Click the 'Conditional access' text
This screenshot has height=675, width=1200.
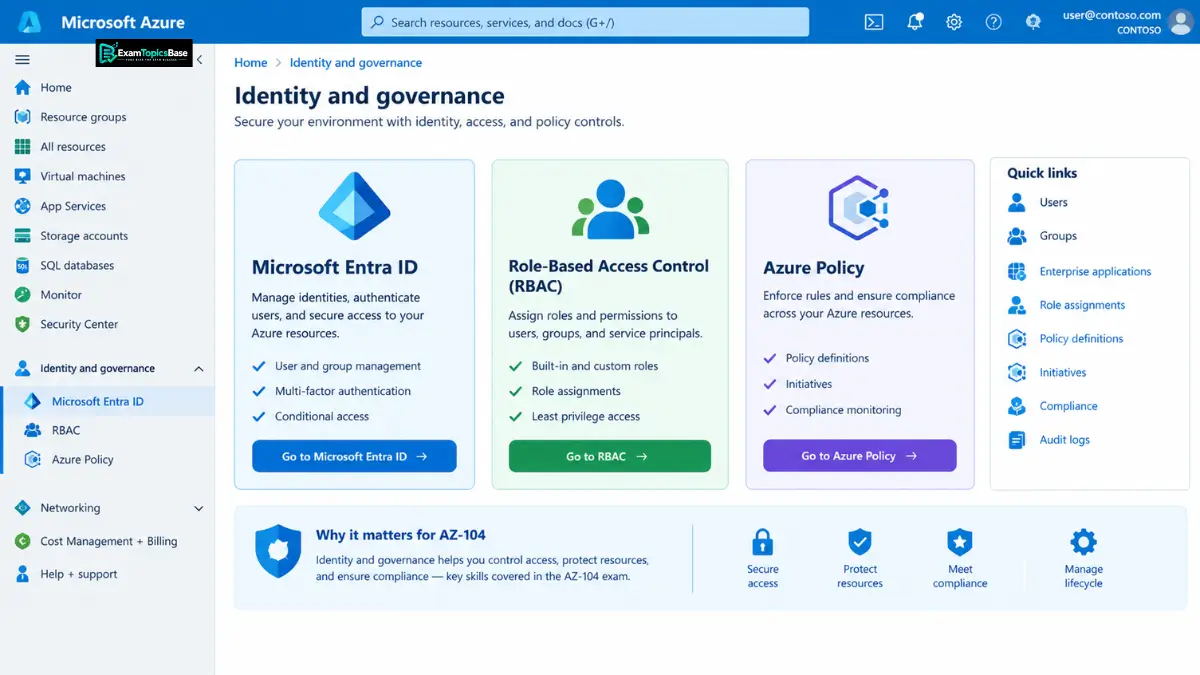[322, 417]
